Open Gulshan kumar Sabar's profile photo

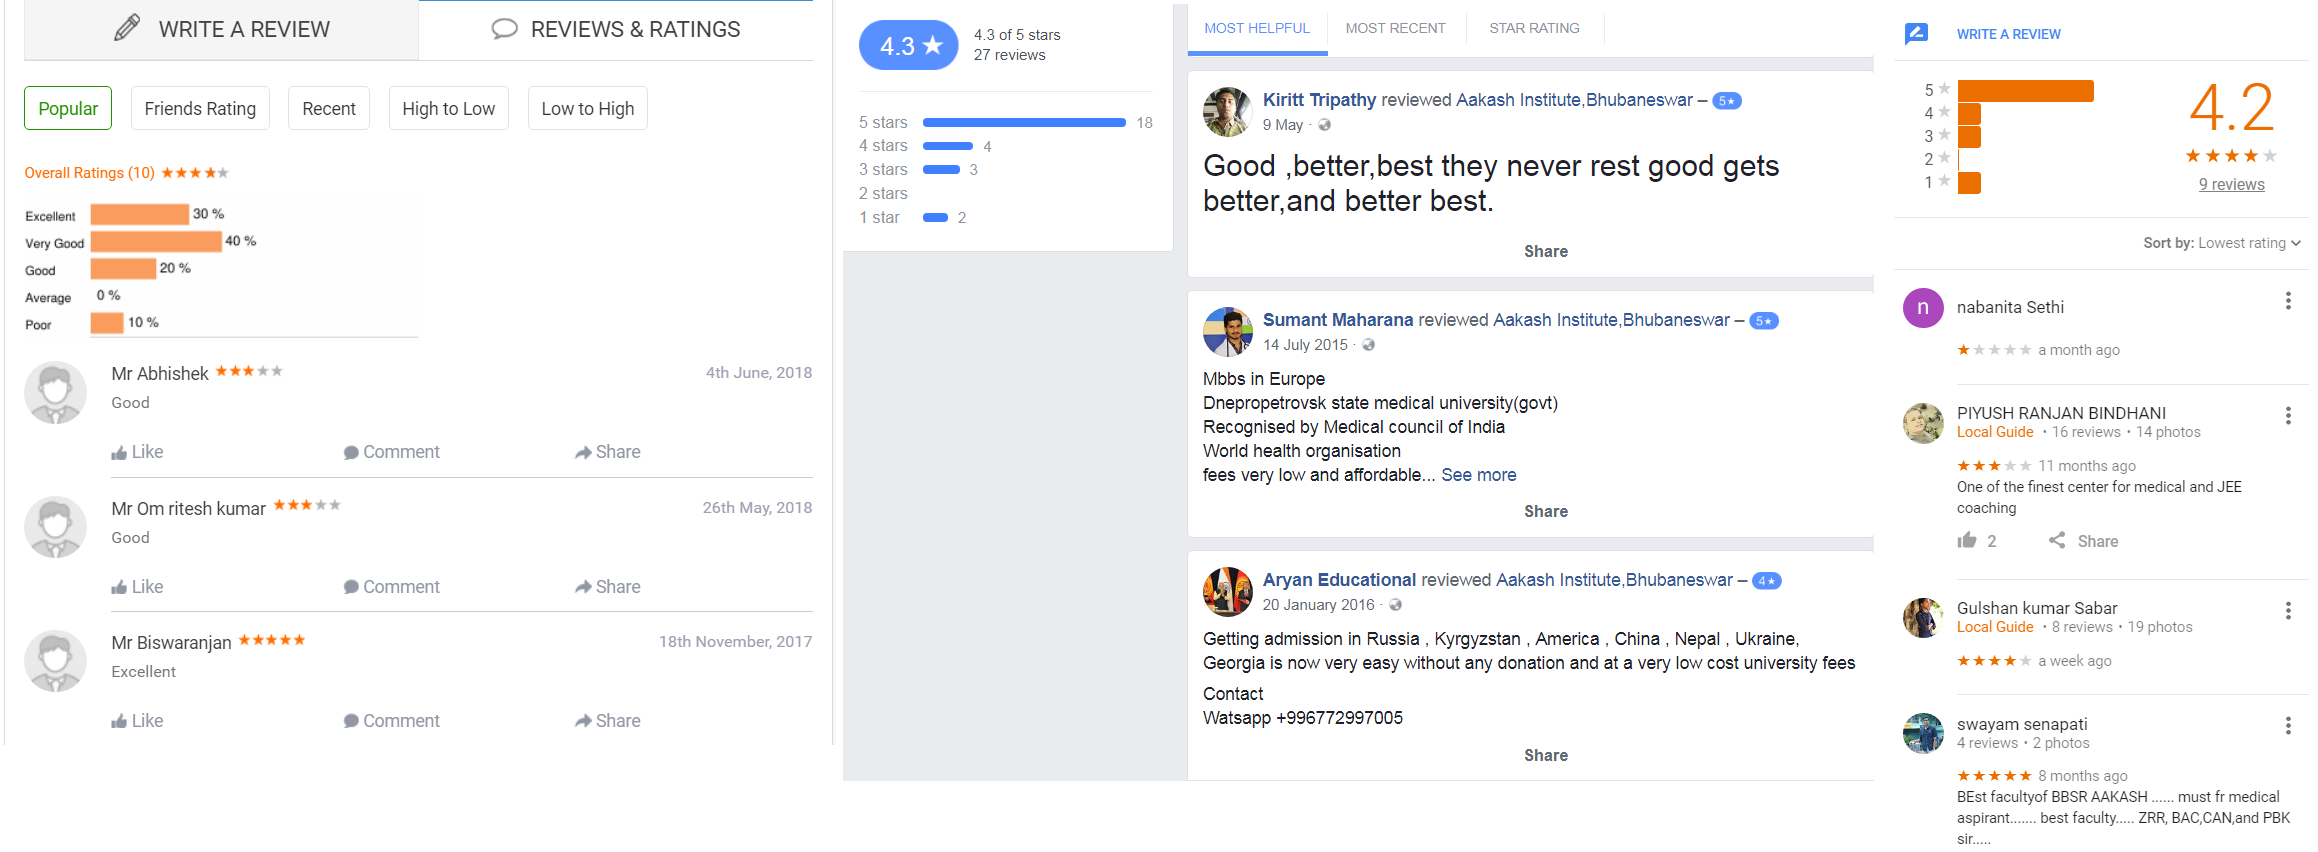1923,618
